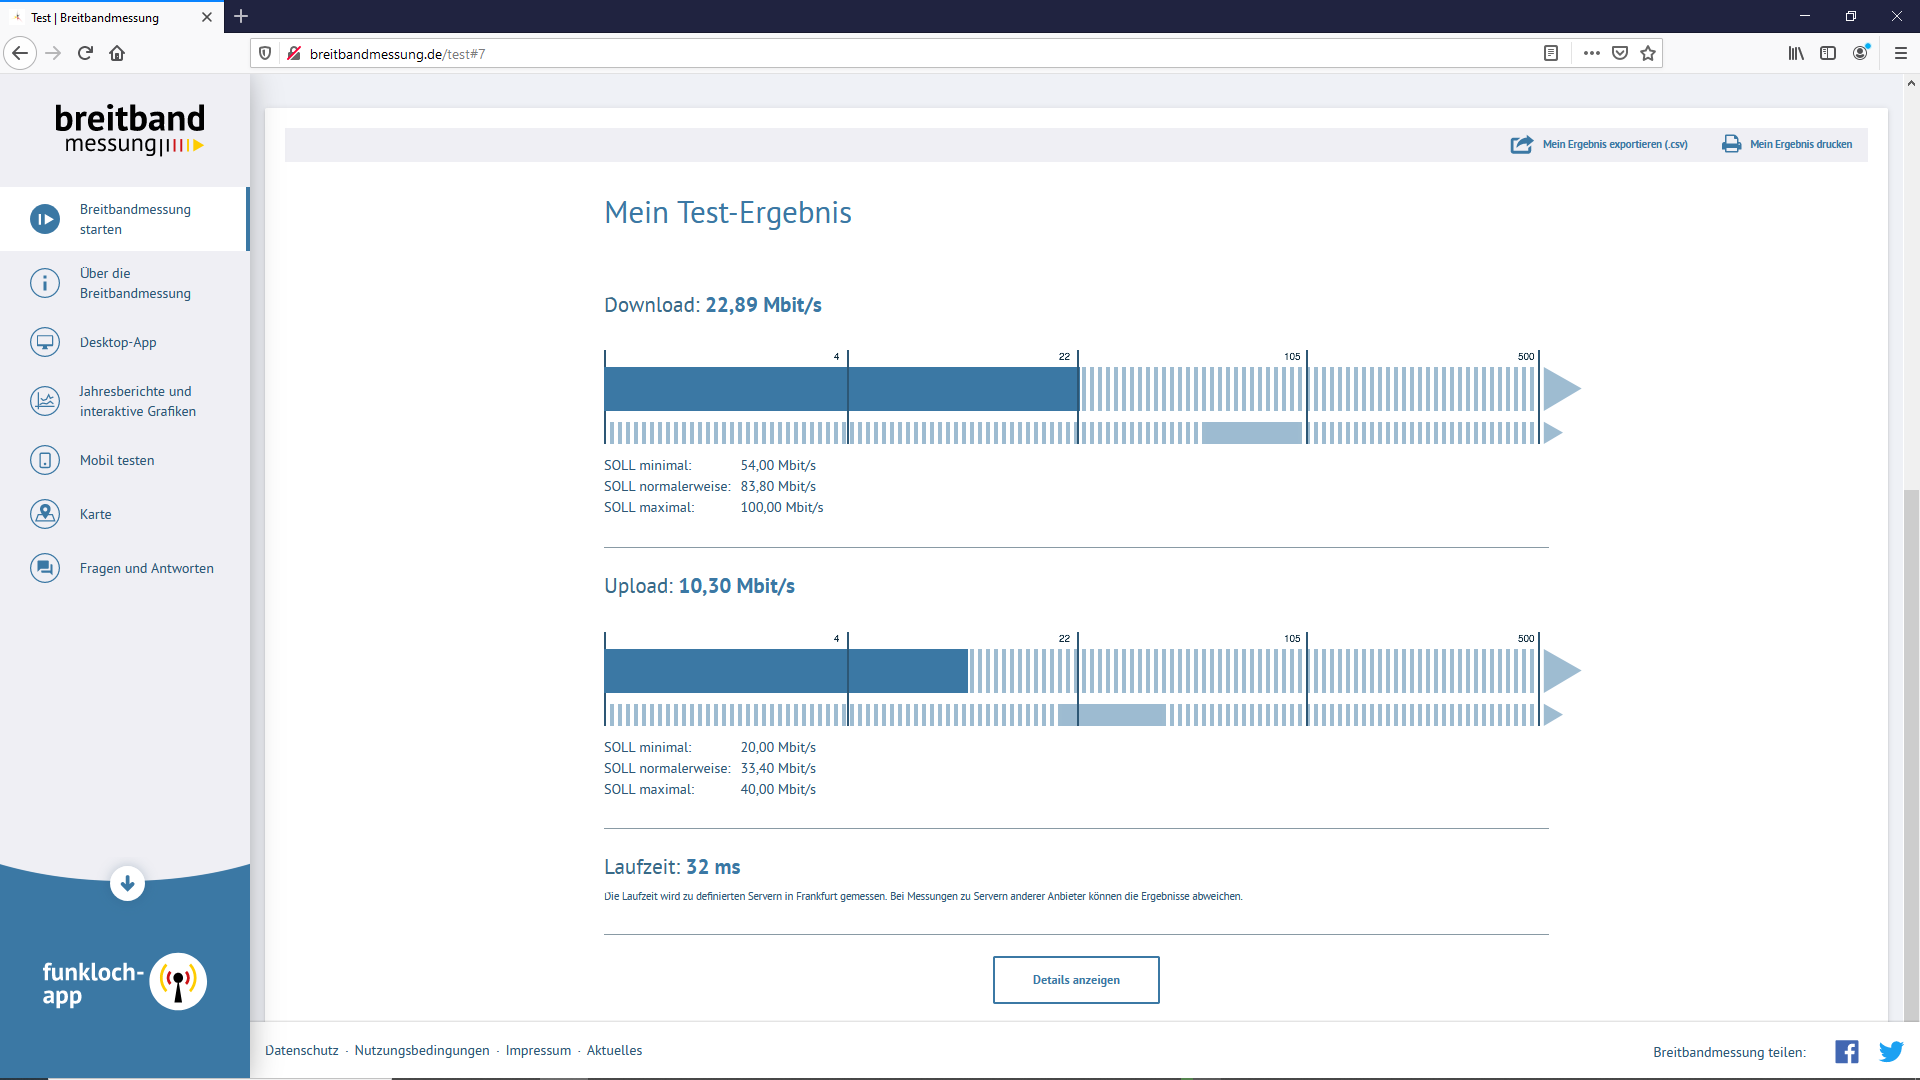This screenshot has height=1080, width=1920.
Task: Click the funkloch-app antenna logo
Action: (178, 982)
